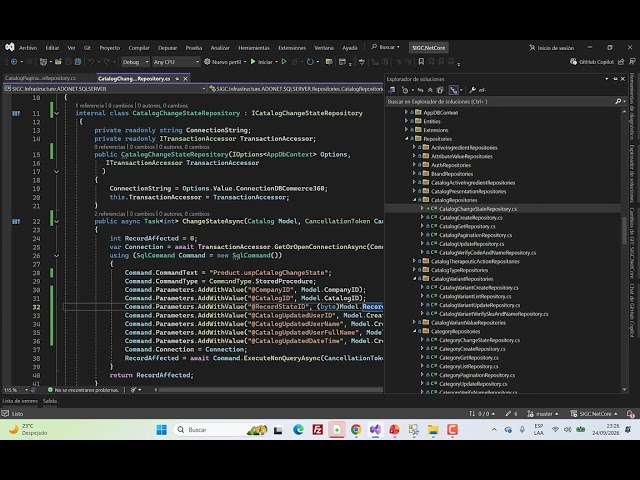Collapse the CatalogRepositories folder
Screen dimensions: 640x480
(x=414, y=200)
